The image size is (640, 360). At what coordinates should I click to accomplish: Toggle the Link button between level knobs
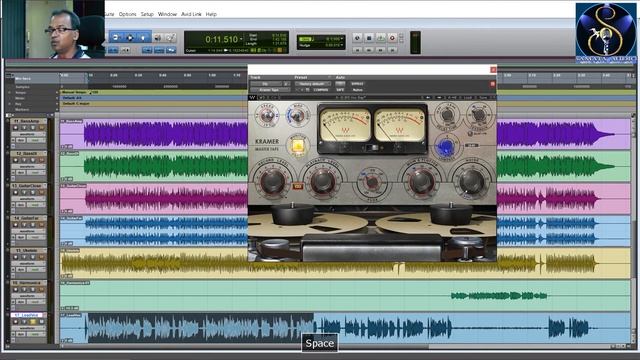(x=298, y=186)
